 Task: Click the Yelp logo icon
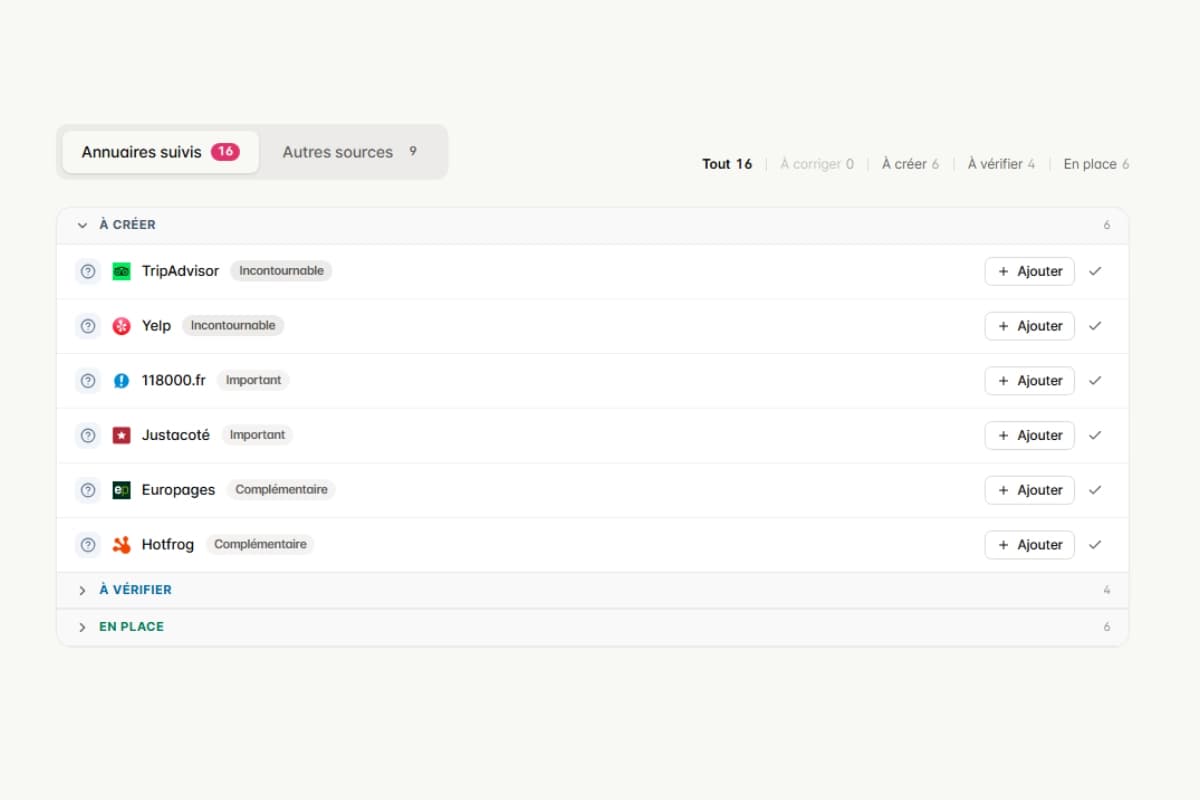(x=121, y=326)
